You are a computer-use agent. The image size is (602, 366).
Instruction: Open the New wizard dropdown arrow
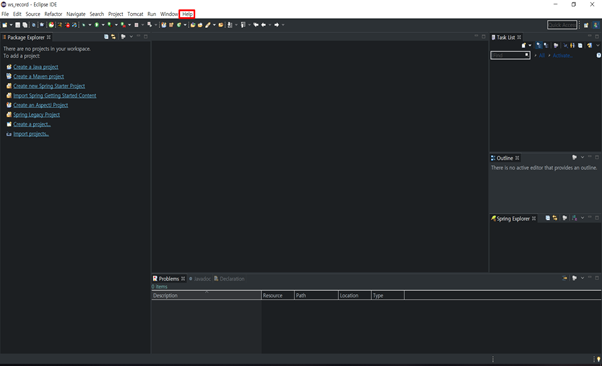(x=11, y=25)
